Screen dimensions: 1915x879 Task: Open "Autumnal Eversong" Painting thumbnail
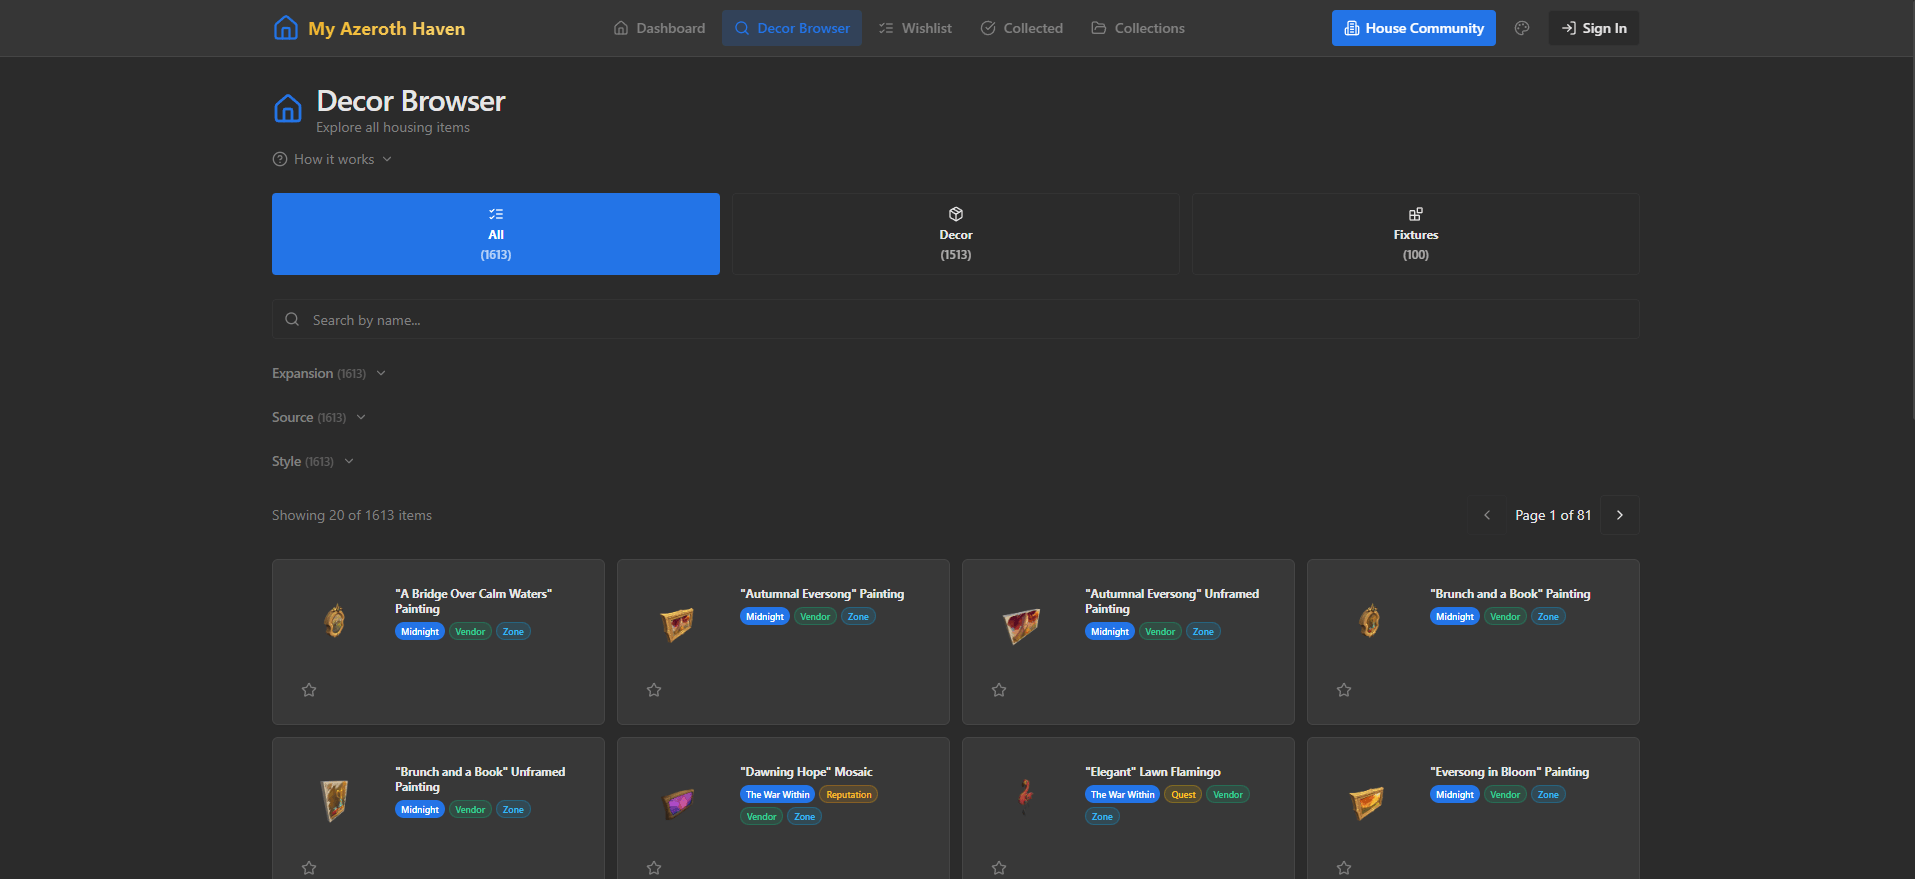(x=678, y=624)
